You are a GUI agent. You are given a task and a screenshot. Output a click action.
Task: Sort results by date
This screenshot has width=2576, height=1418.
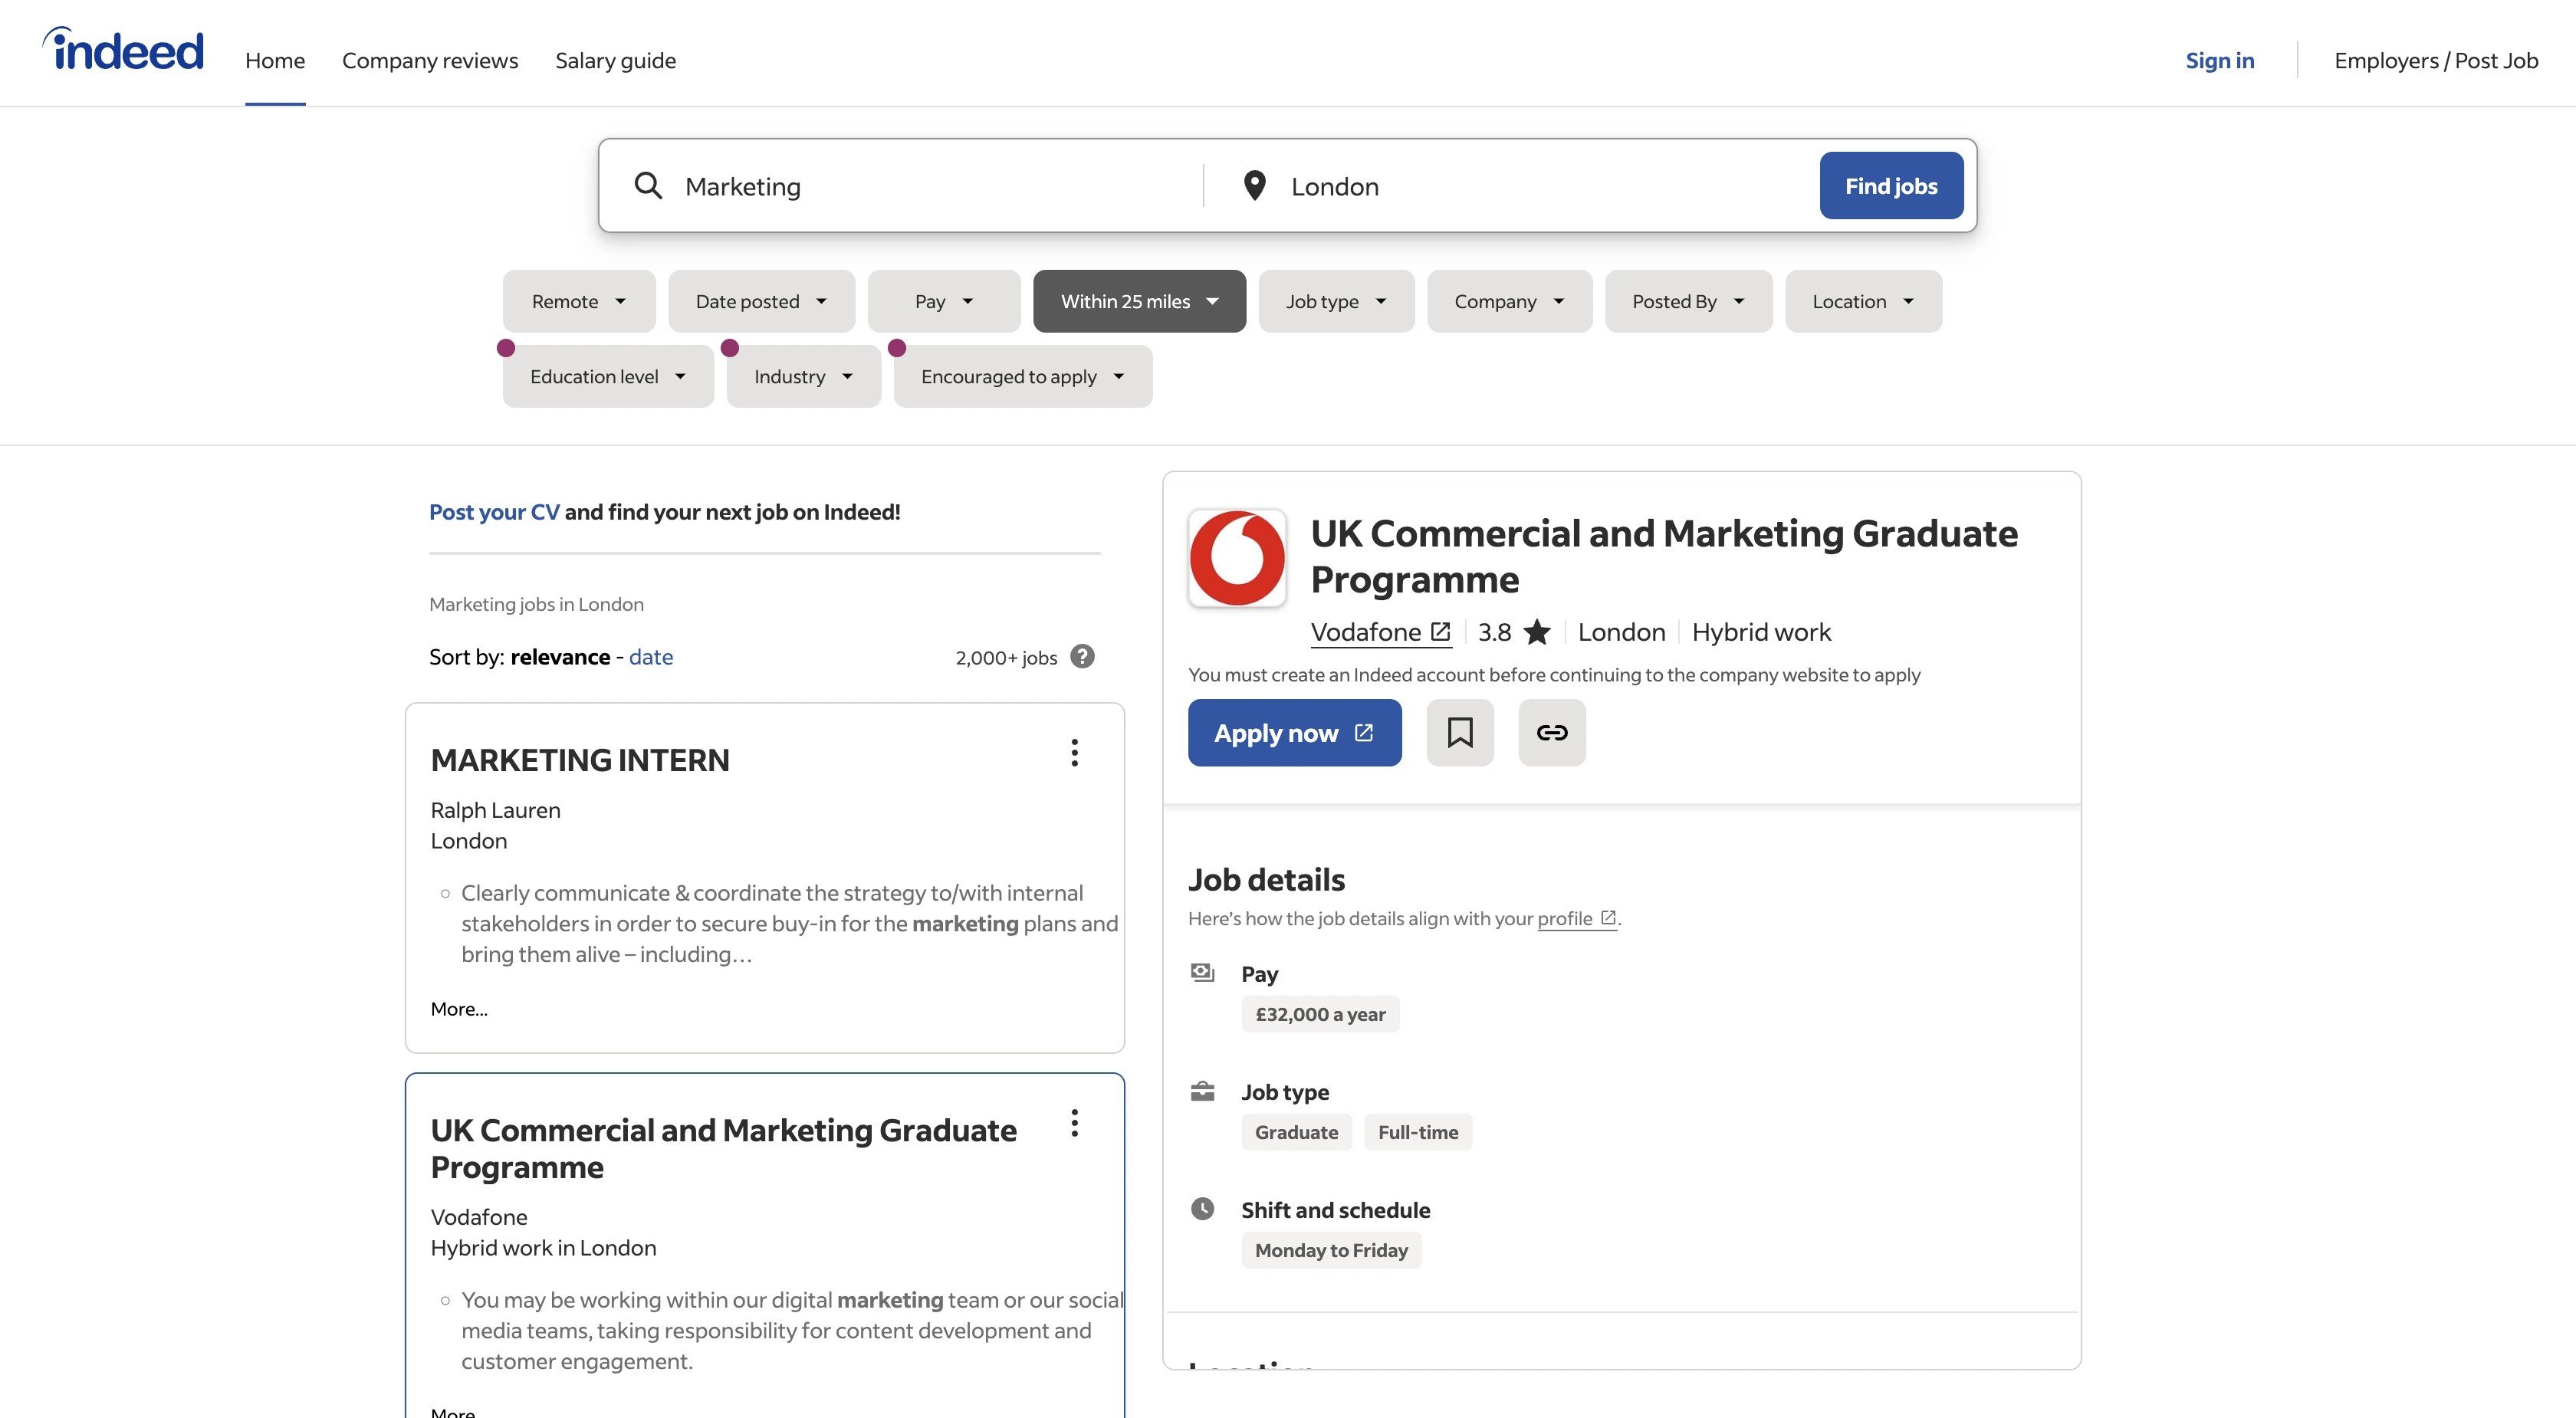(x=651, y=657)
